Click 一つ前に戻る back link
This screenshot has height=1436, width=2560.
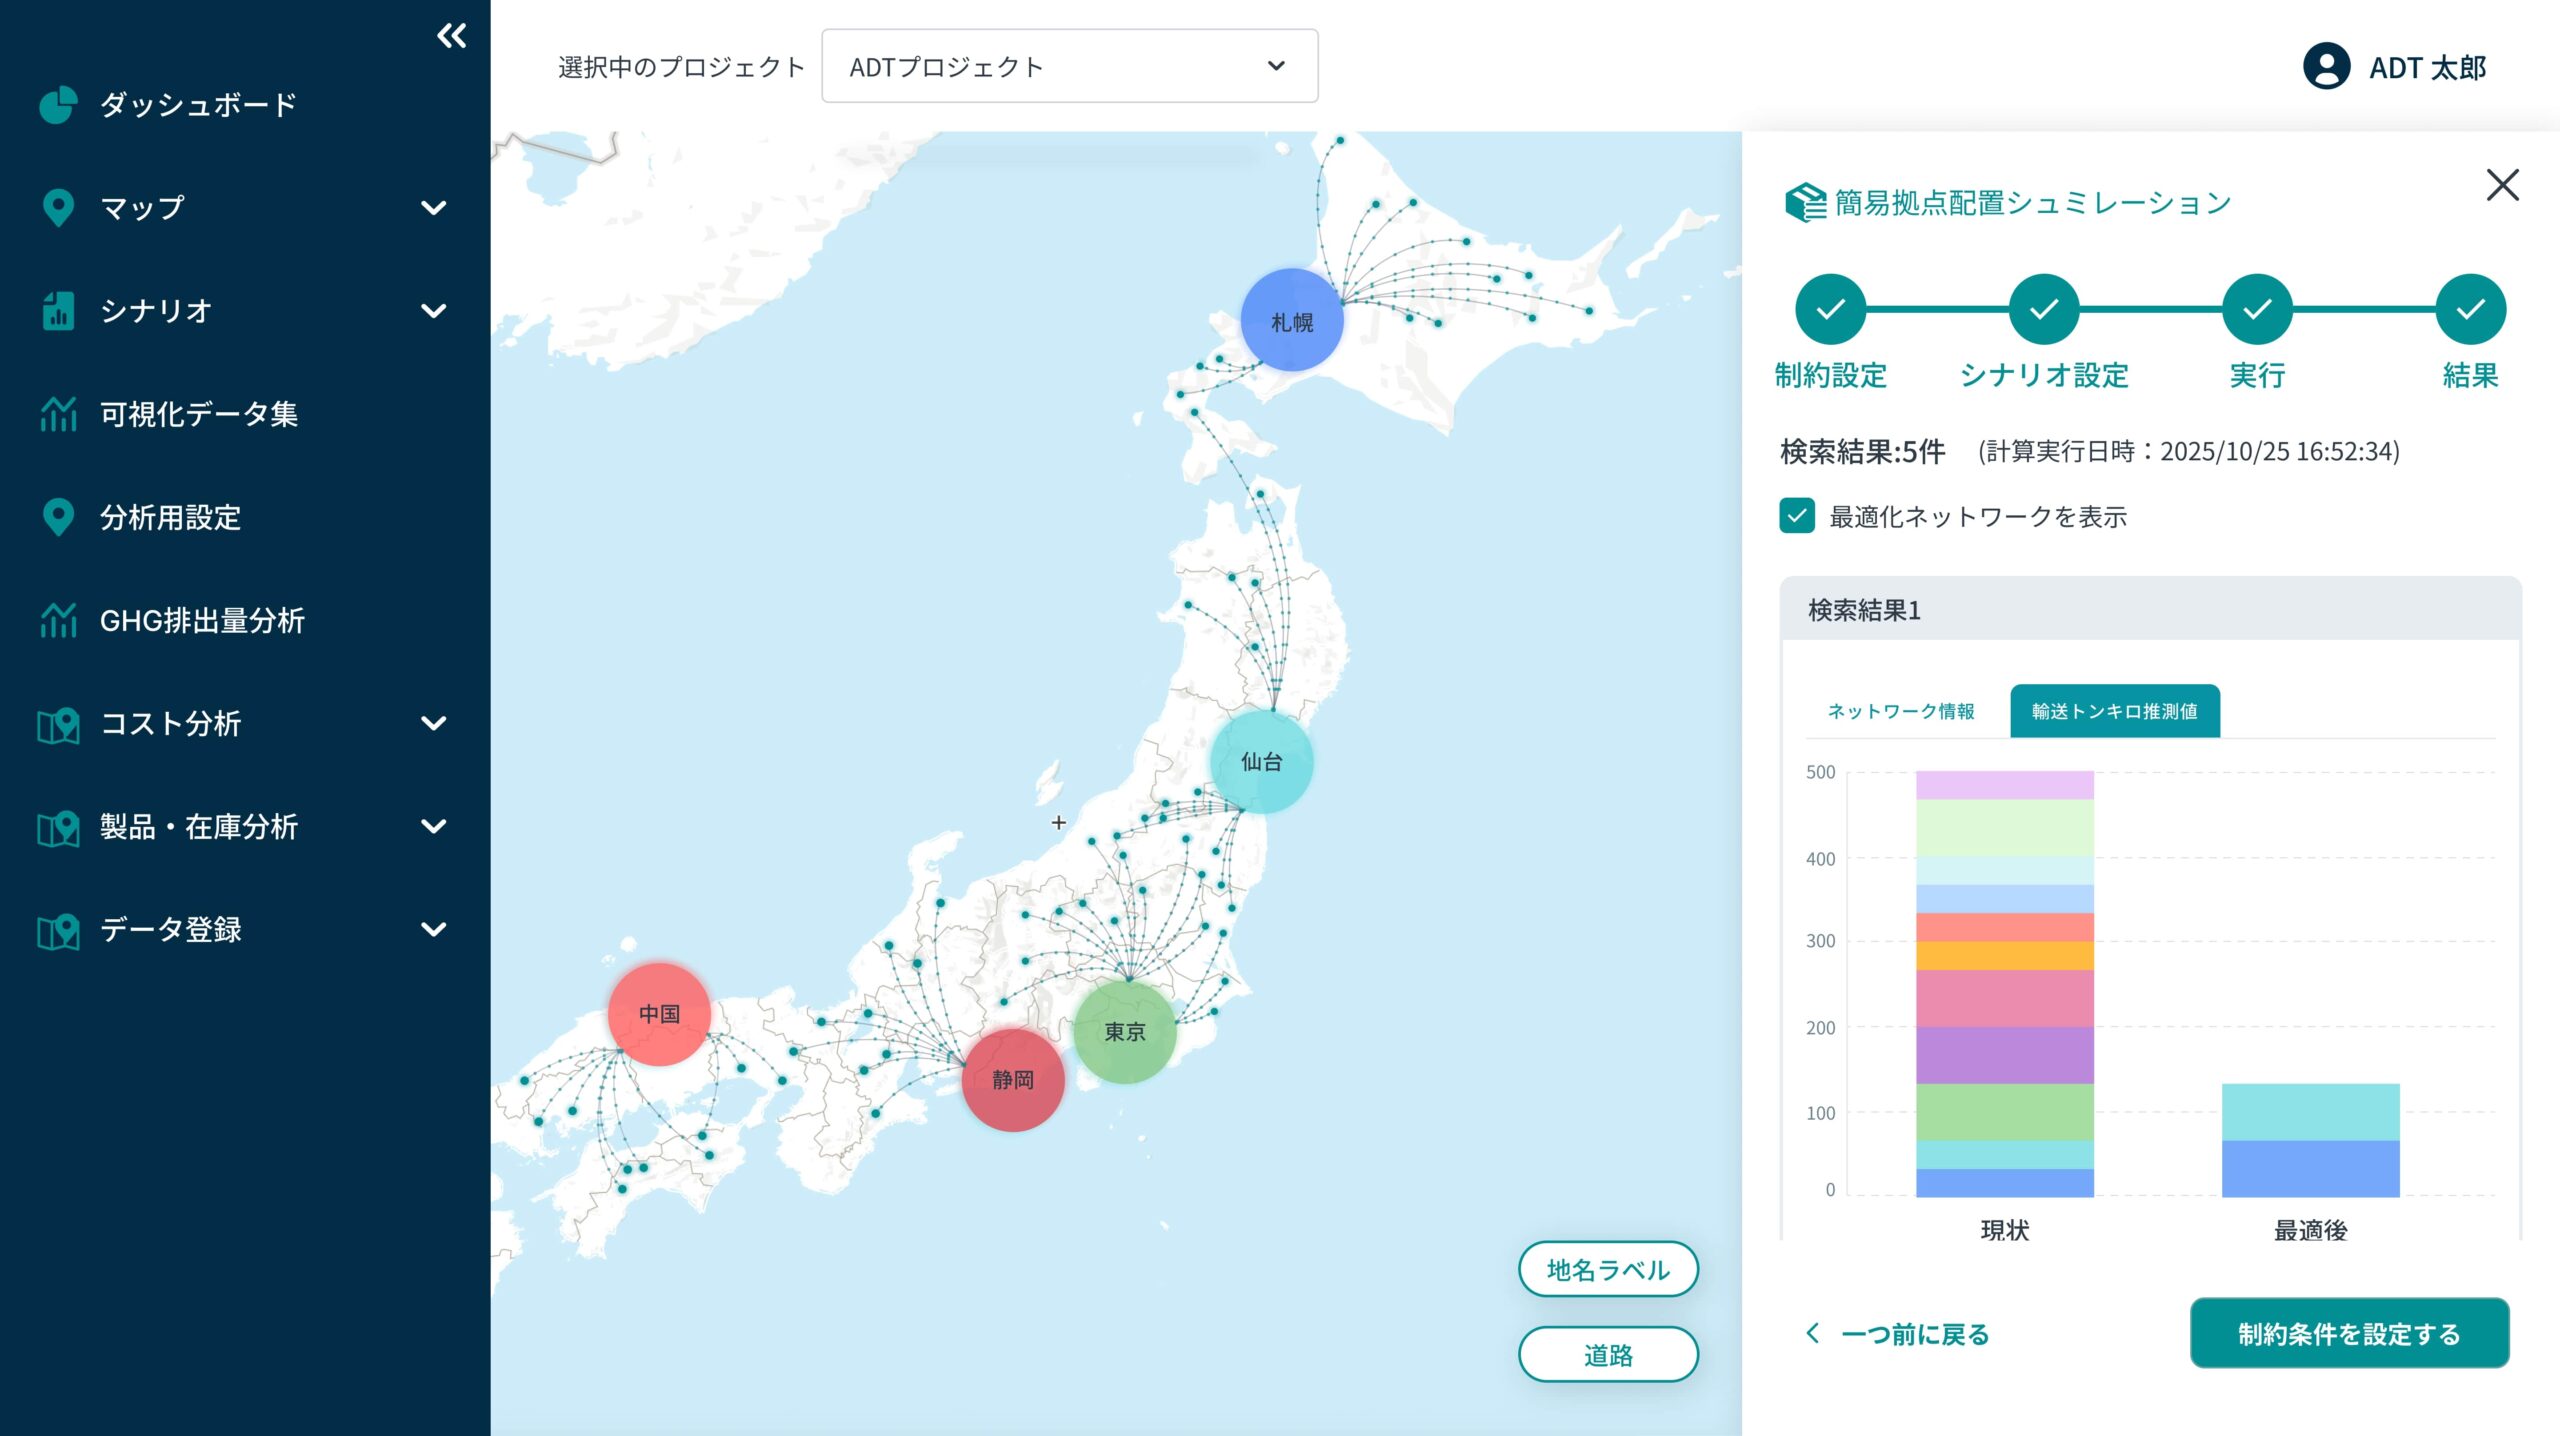click(1897, 1334)
